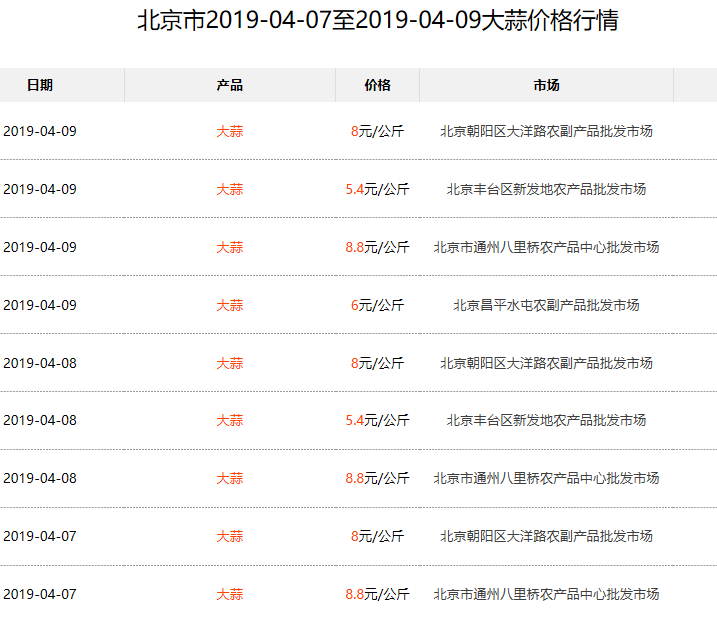Open 2019-04-08 北京朝阳区大洋路 market link
The height and width of the screenshot is (622, 717).
[x=546, y=363]
